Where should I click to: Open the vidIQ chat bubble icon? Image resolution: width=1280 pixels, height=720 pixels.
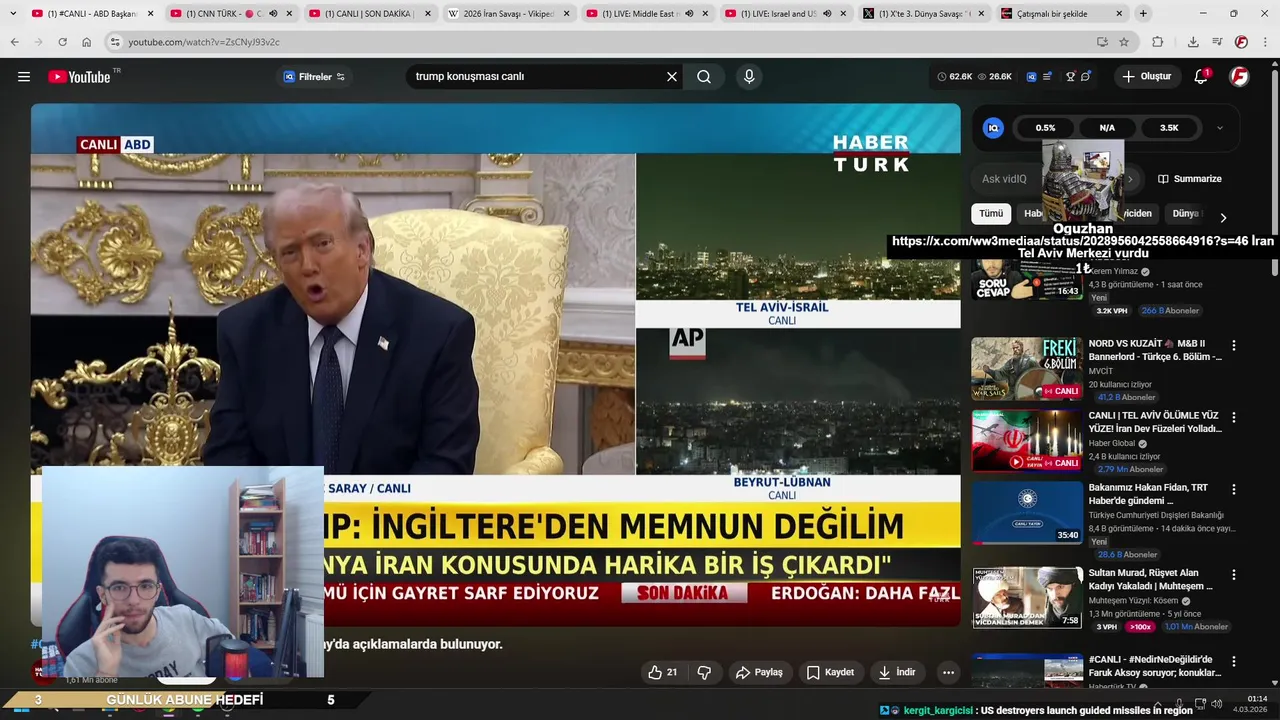[1086, 77]
